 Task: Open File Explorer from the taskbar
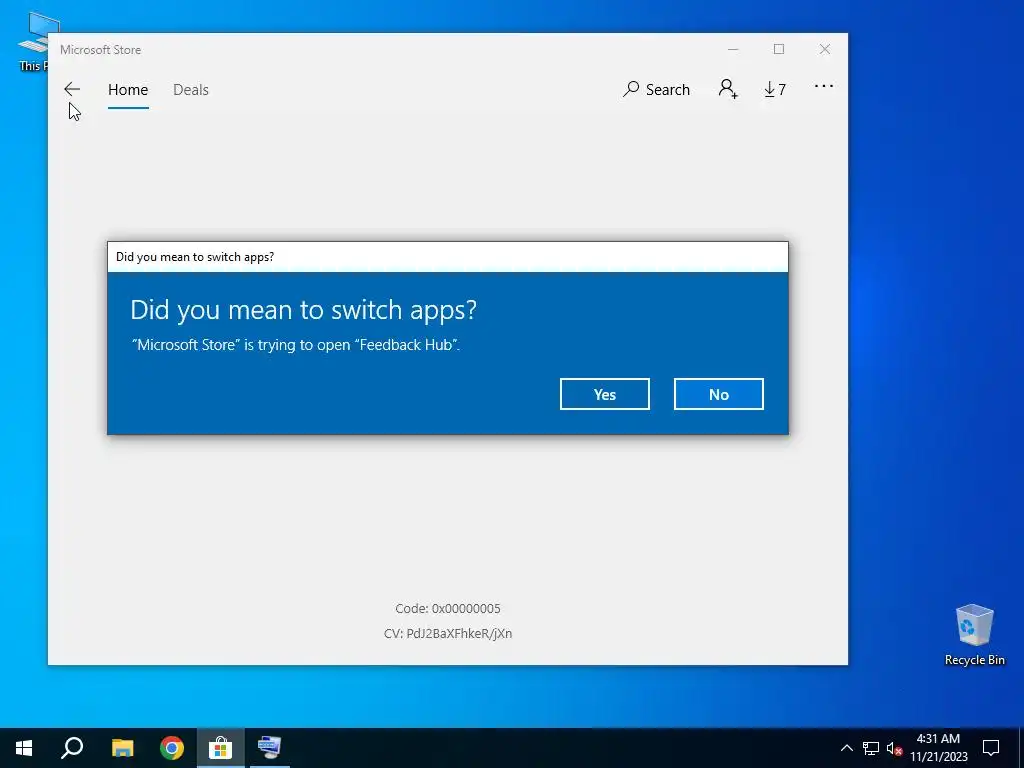coord(122,748)
